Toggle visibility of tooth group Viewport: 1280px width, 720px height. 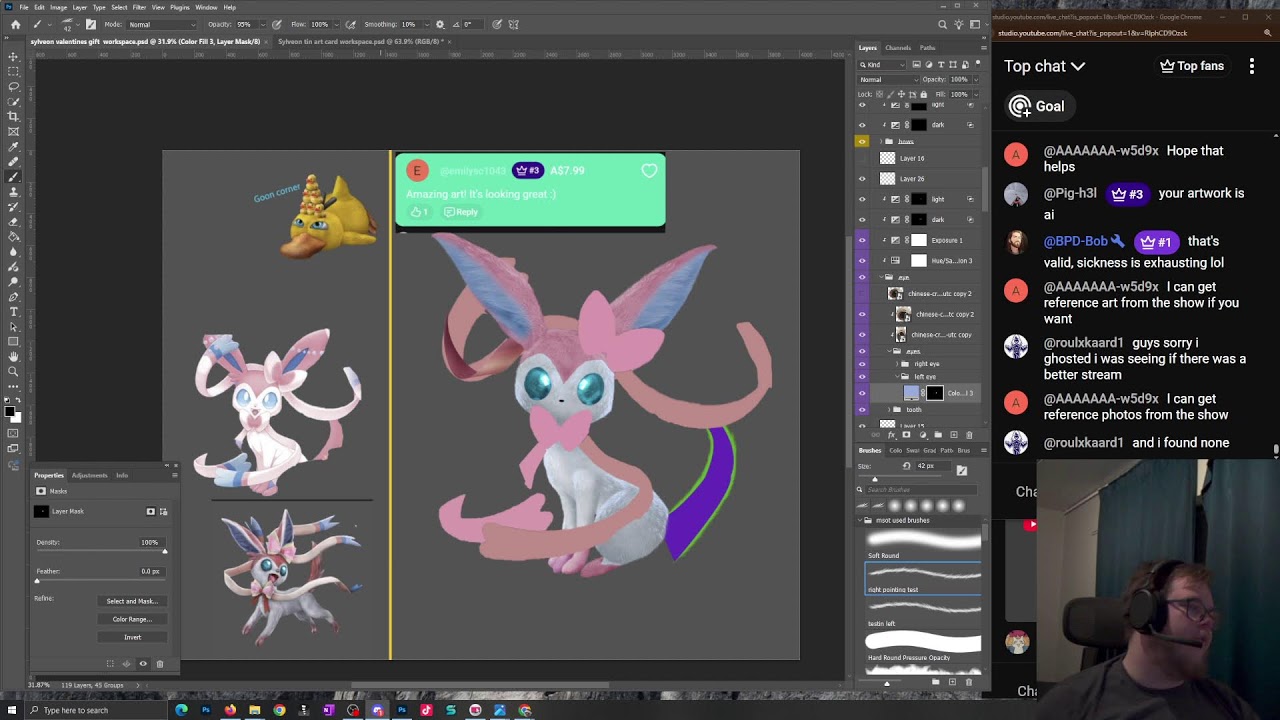pos(862,410)
